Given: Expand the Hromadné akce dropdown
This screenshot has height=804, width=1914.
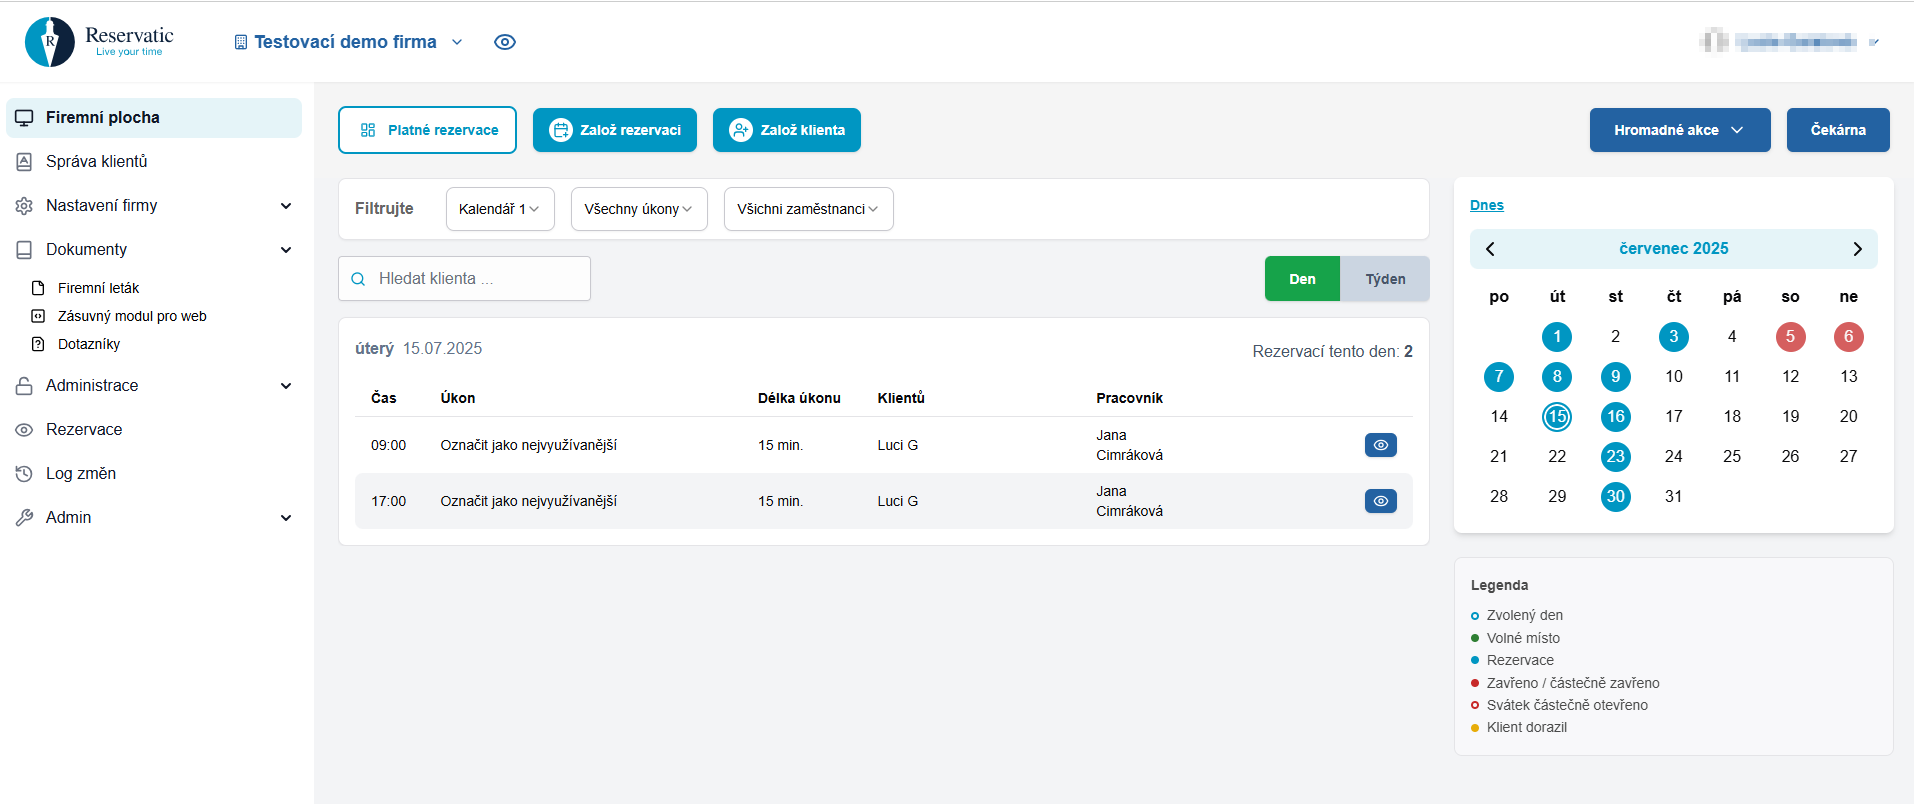Looking at the screenshot, I should pos(1679,130).
